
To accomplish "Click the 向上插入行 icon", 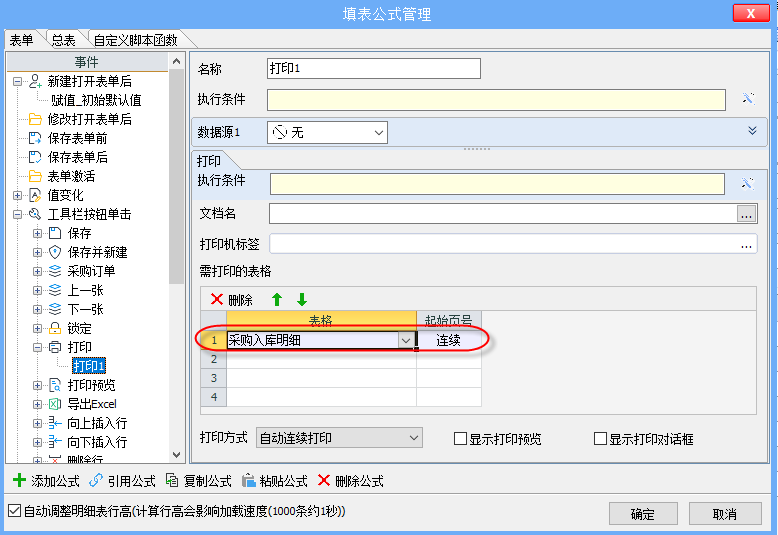I will click(55, 423).
